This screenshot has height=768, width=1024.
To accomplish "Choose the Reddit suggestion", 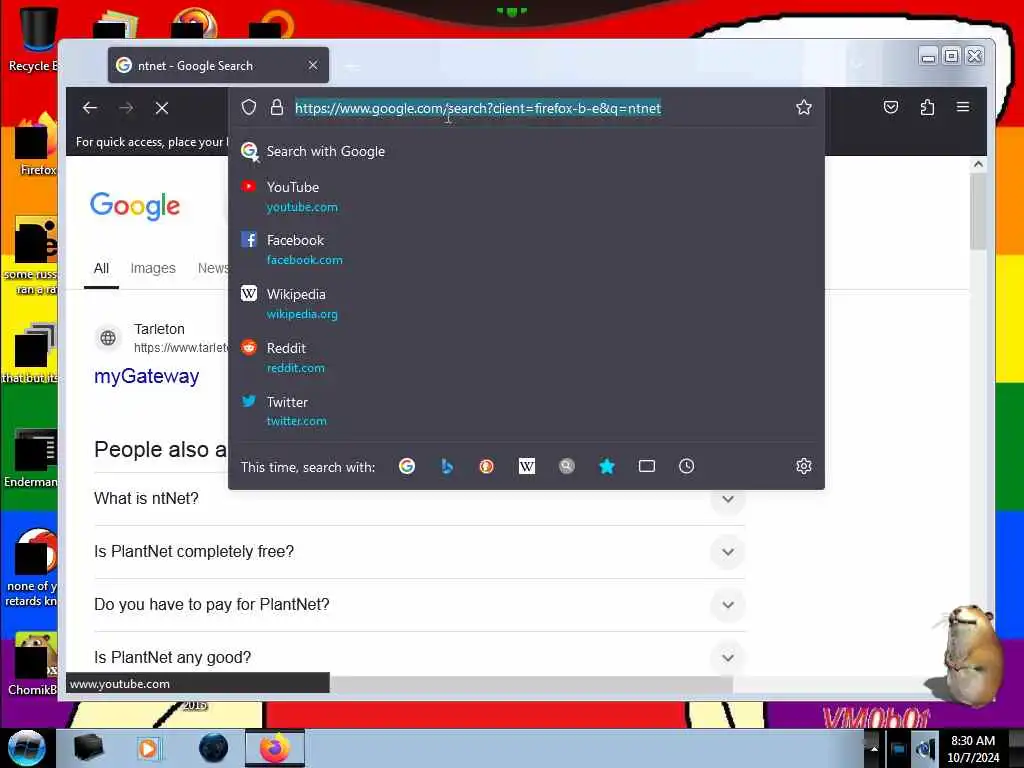I will [526, 357].
